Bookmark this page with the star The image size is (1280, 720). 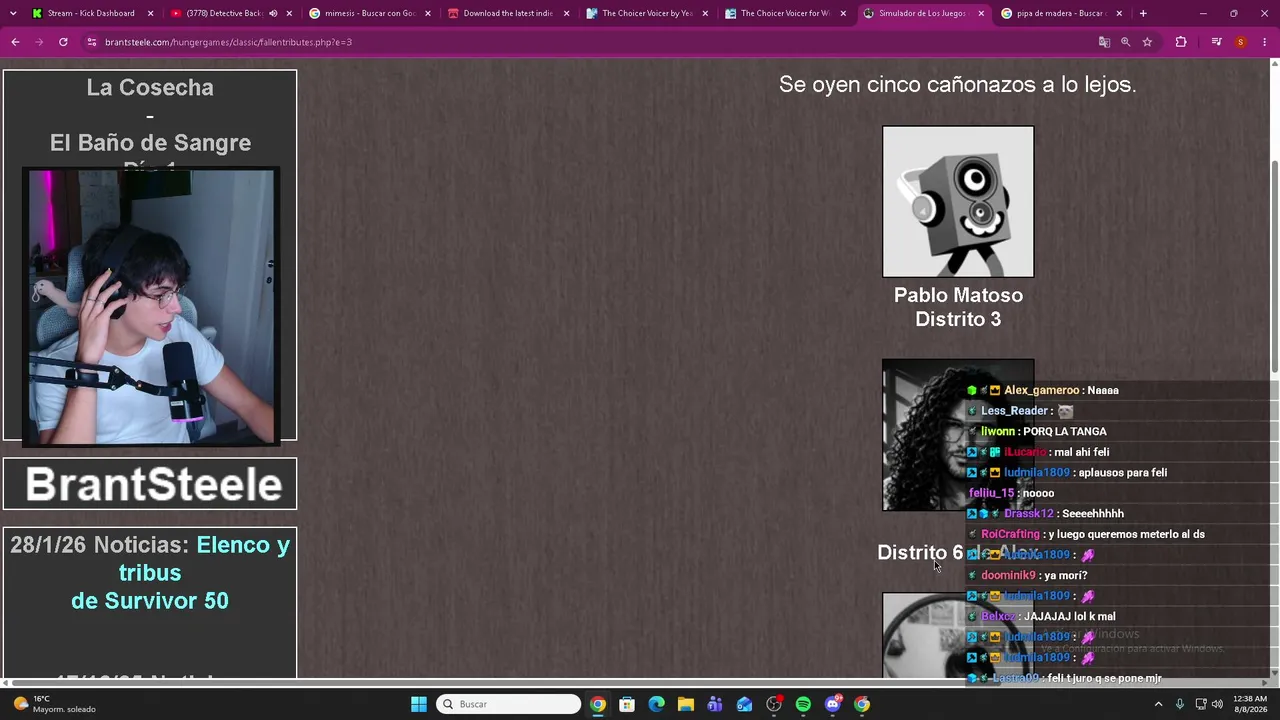click(1147, 42)
